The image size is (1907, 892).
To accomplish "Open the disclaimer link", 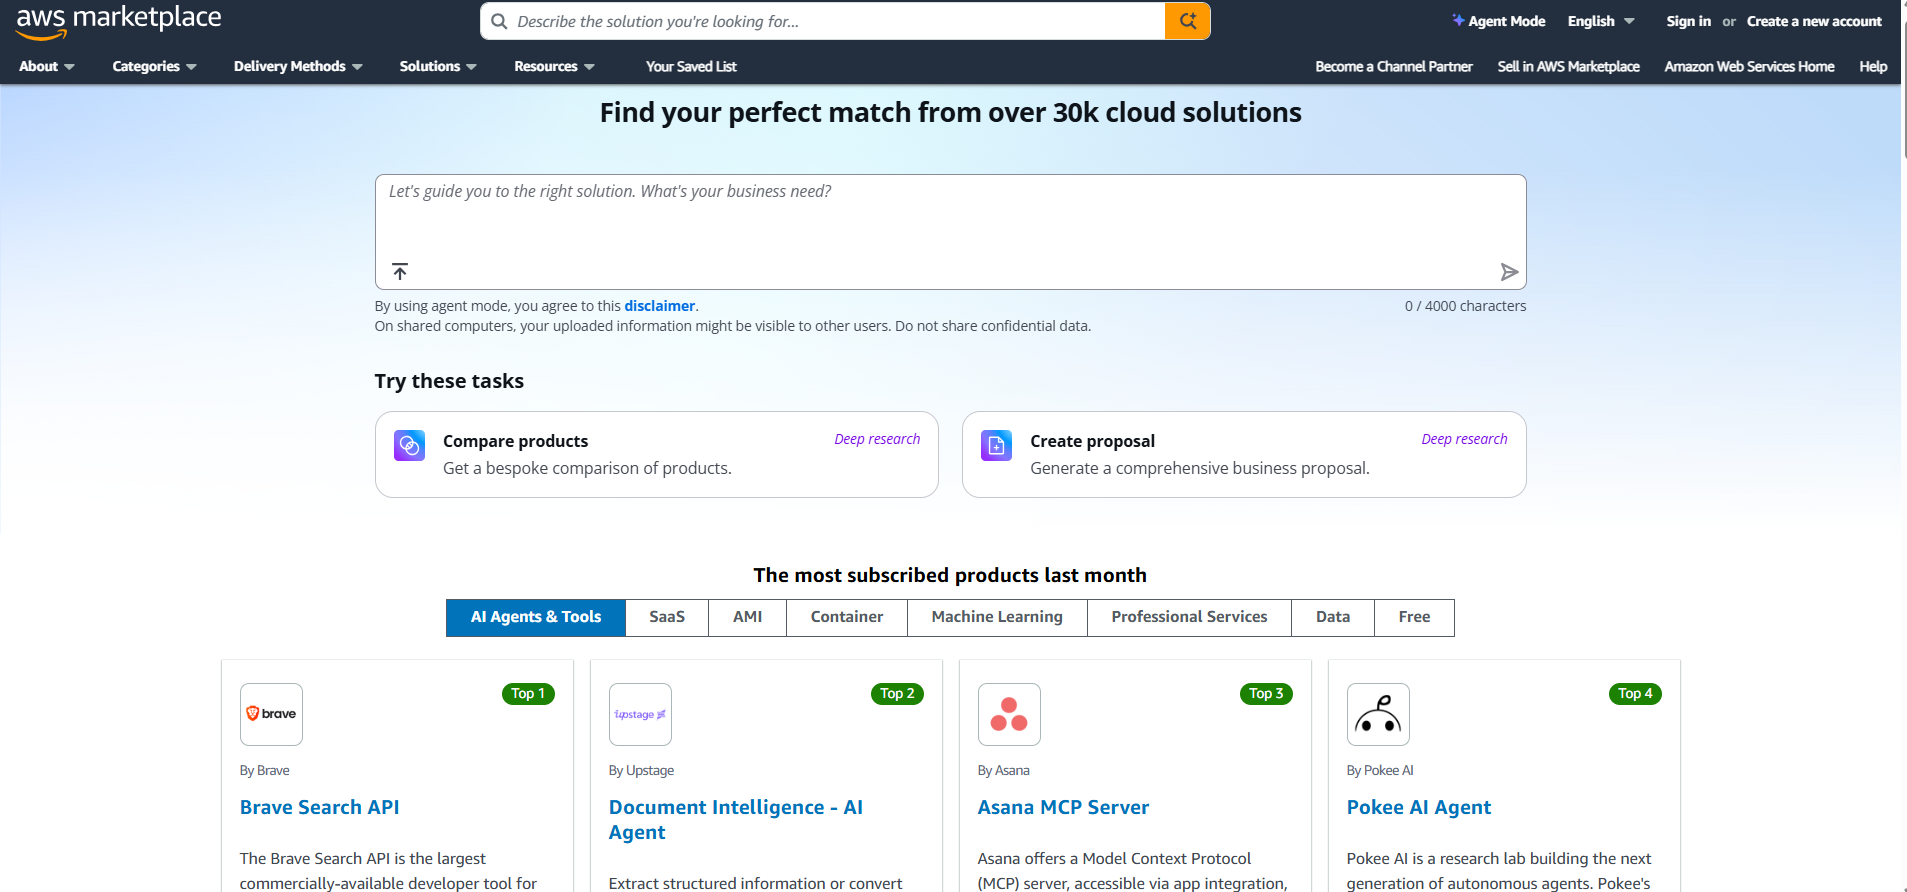I will coord(659,306).
